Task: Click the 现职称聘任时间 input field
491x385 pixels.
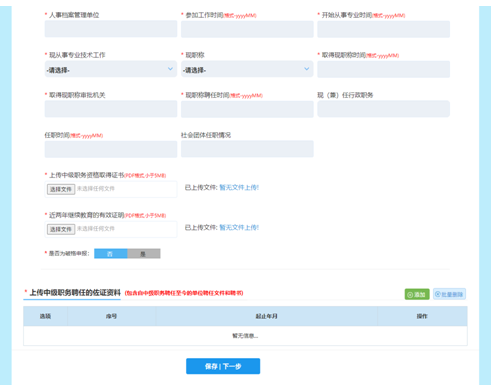Action: click(x=247, y=109)
